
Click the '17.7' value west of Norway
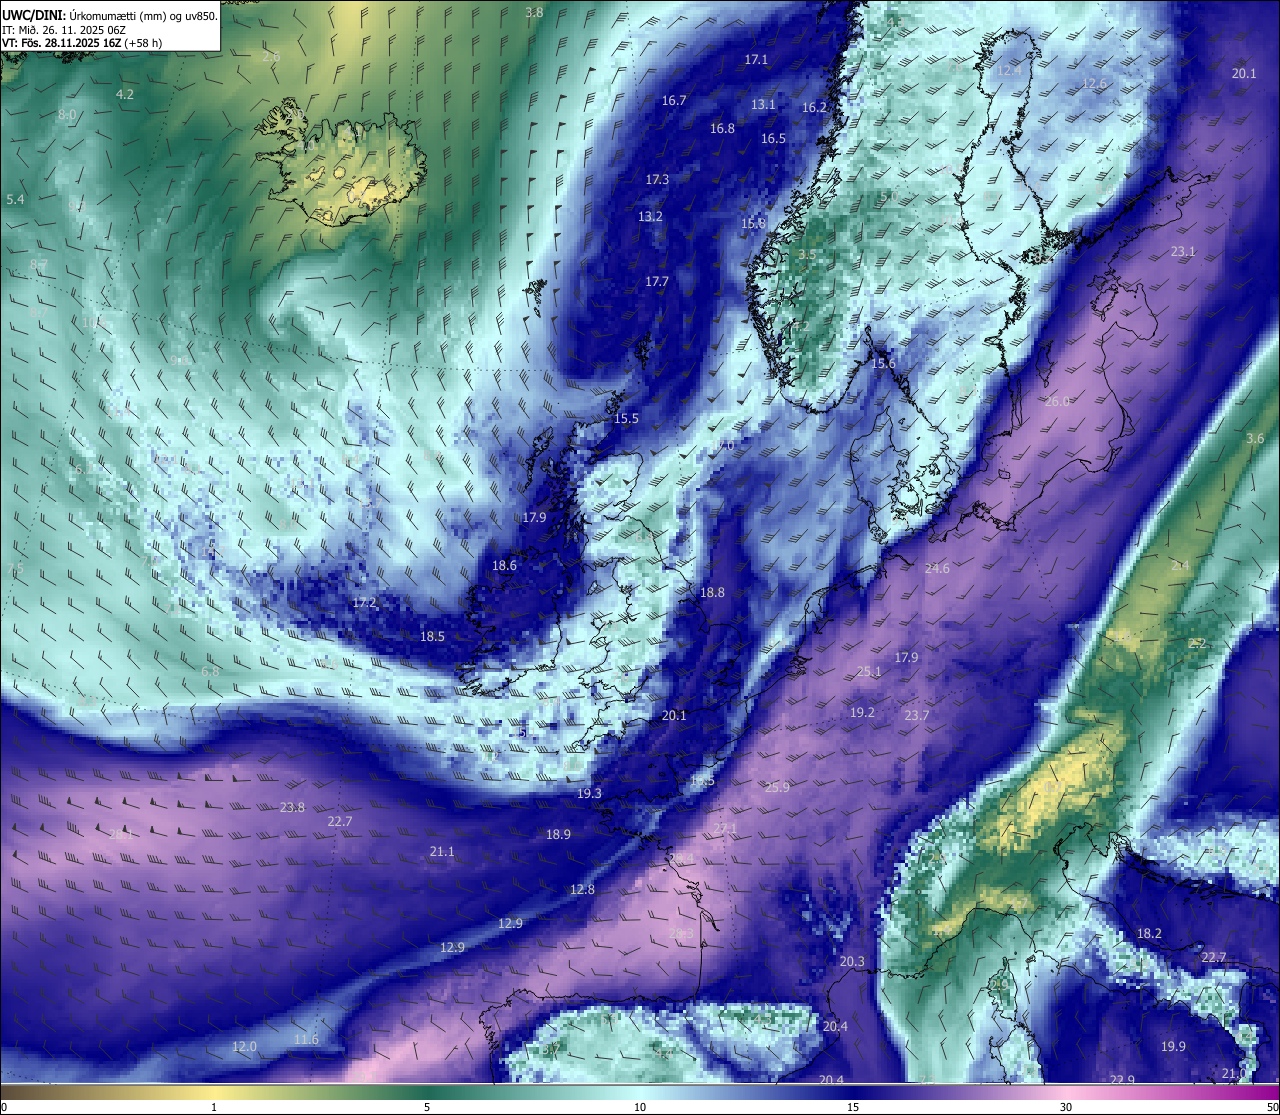coord(657,282)
